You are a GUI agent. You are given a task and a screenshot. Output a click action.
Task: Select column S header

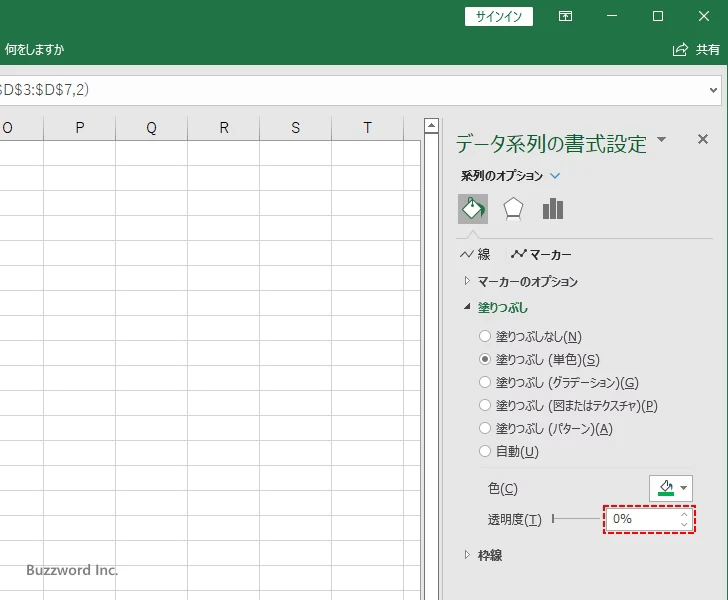coord(295,127)
